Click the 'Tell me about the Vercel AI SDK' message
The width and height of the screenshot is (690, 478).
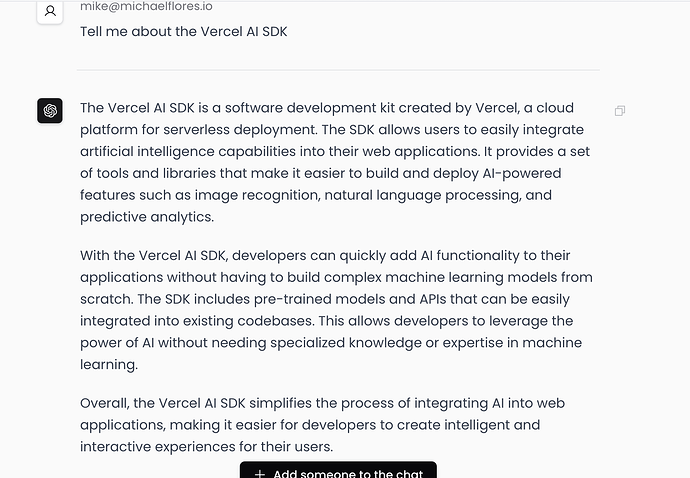(184, 32)
